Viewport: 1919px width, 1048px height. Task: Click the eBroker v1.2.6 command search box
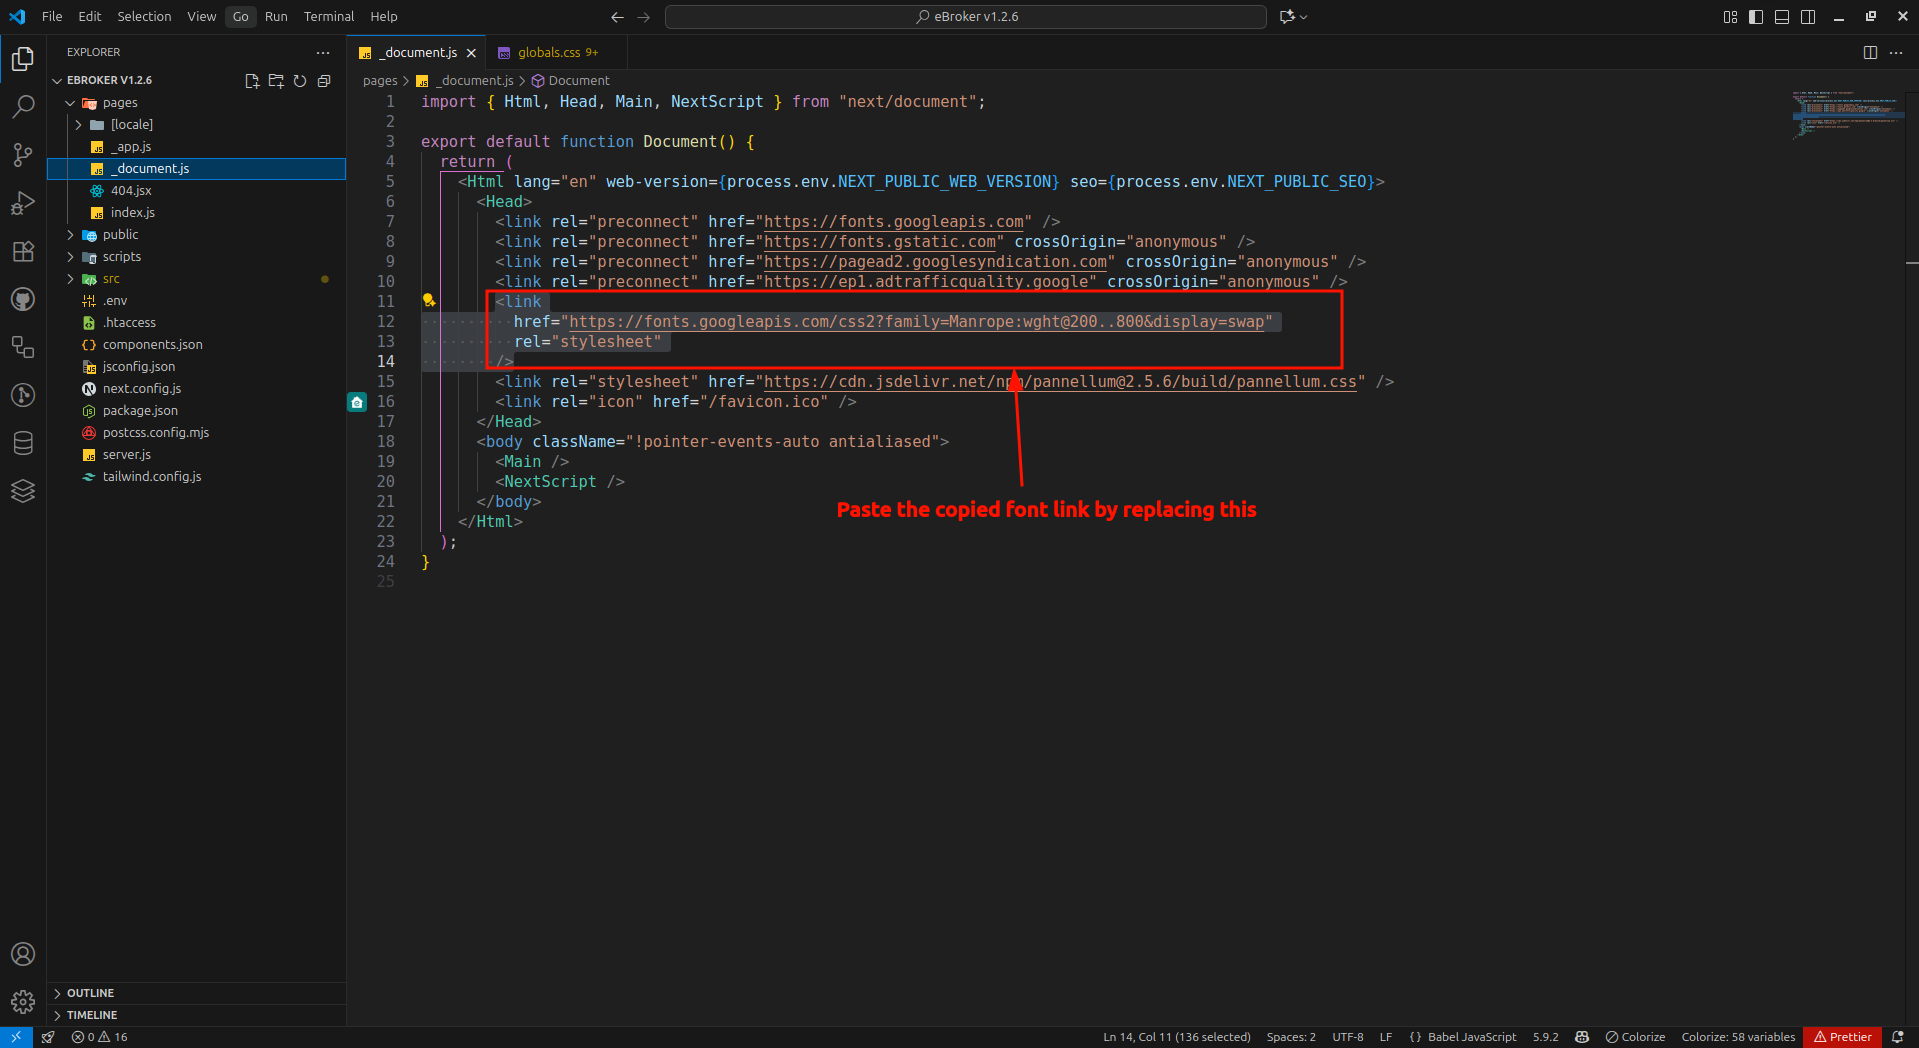coord(966,17)
